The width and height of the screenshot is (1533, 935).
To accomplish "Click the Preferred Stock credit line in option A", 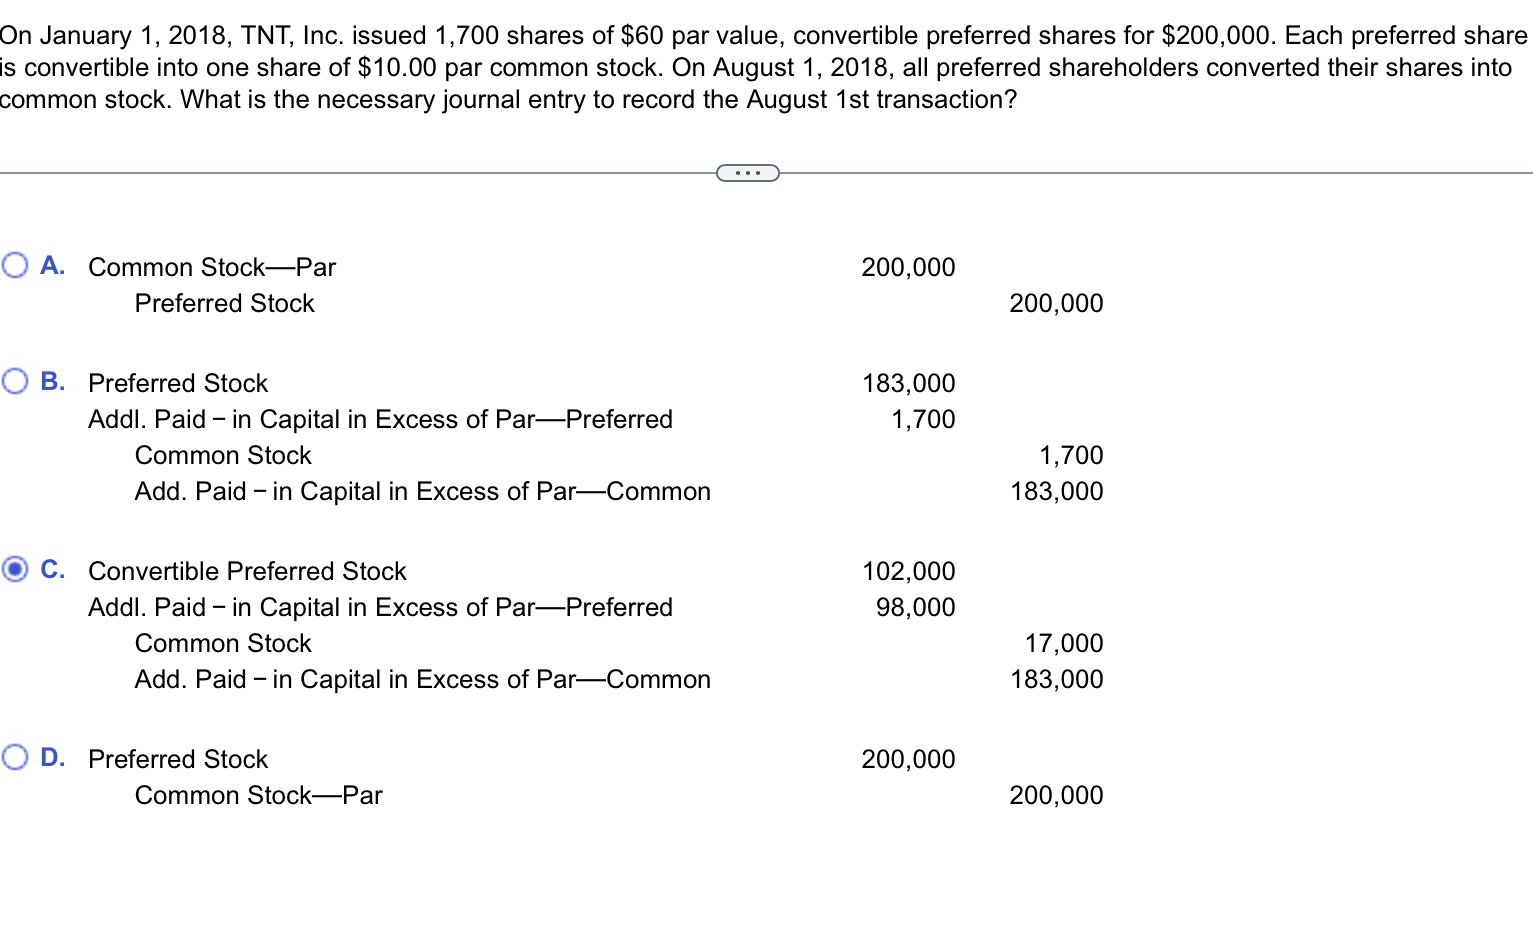I will tap(224, 303).
